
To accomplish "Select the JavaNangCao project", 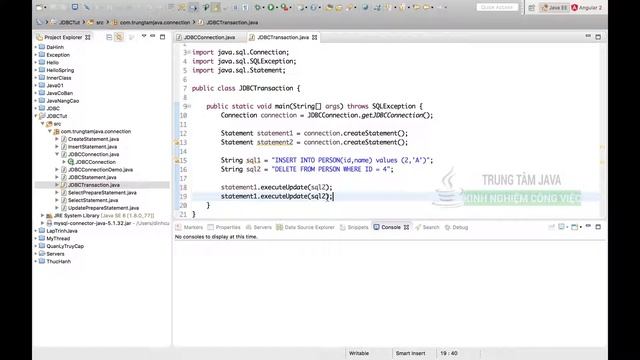I will 62,101.
